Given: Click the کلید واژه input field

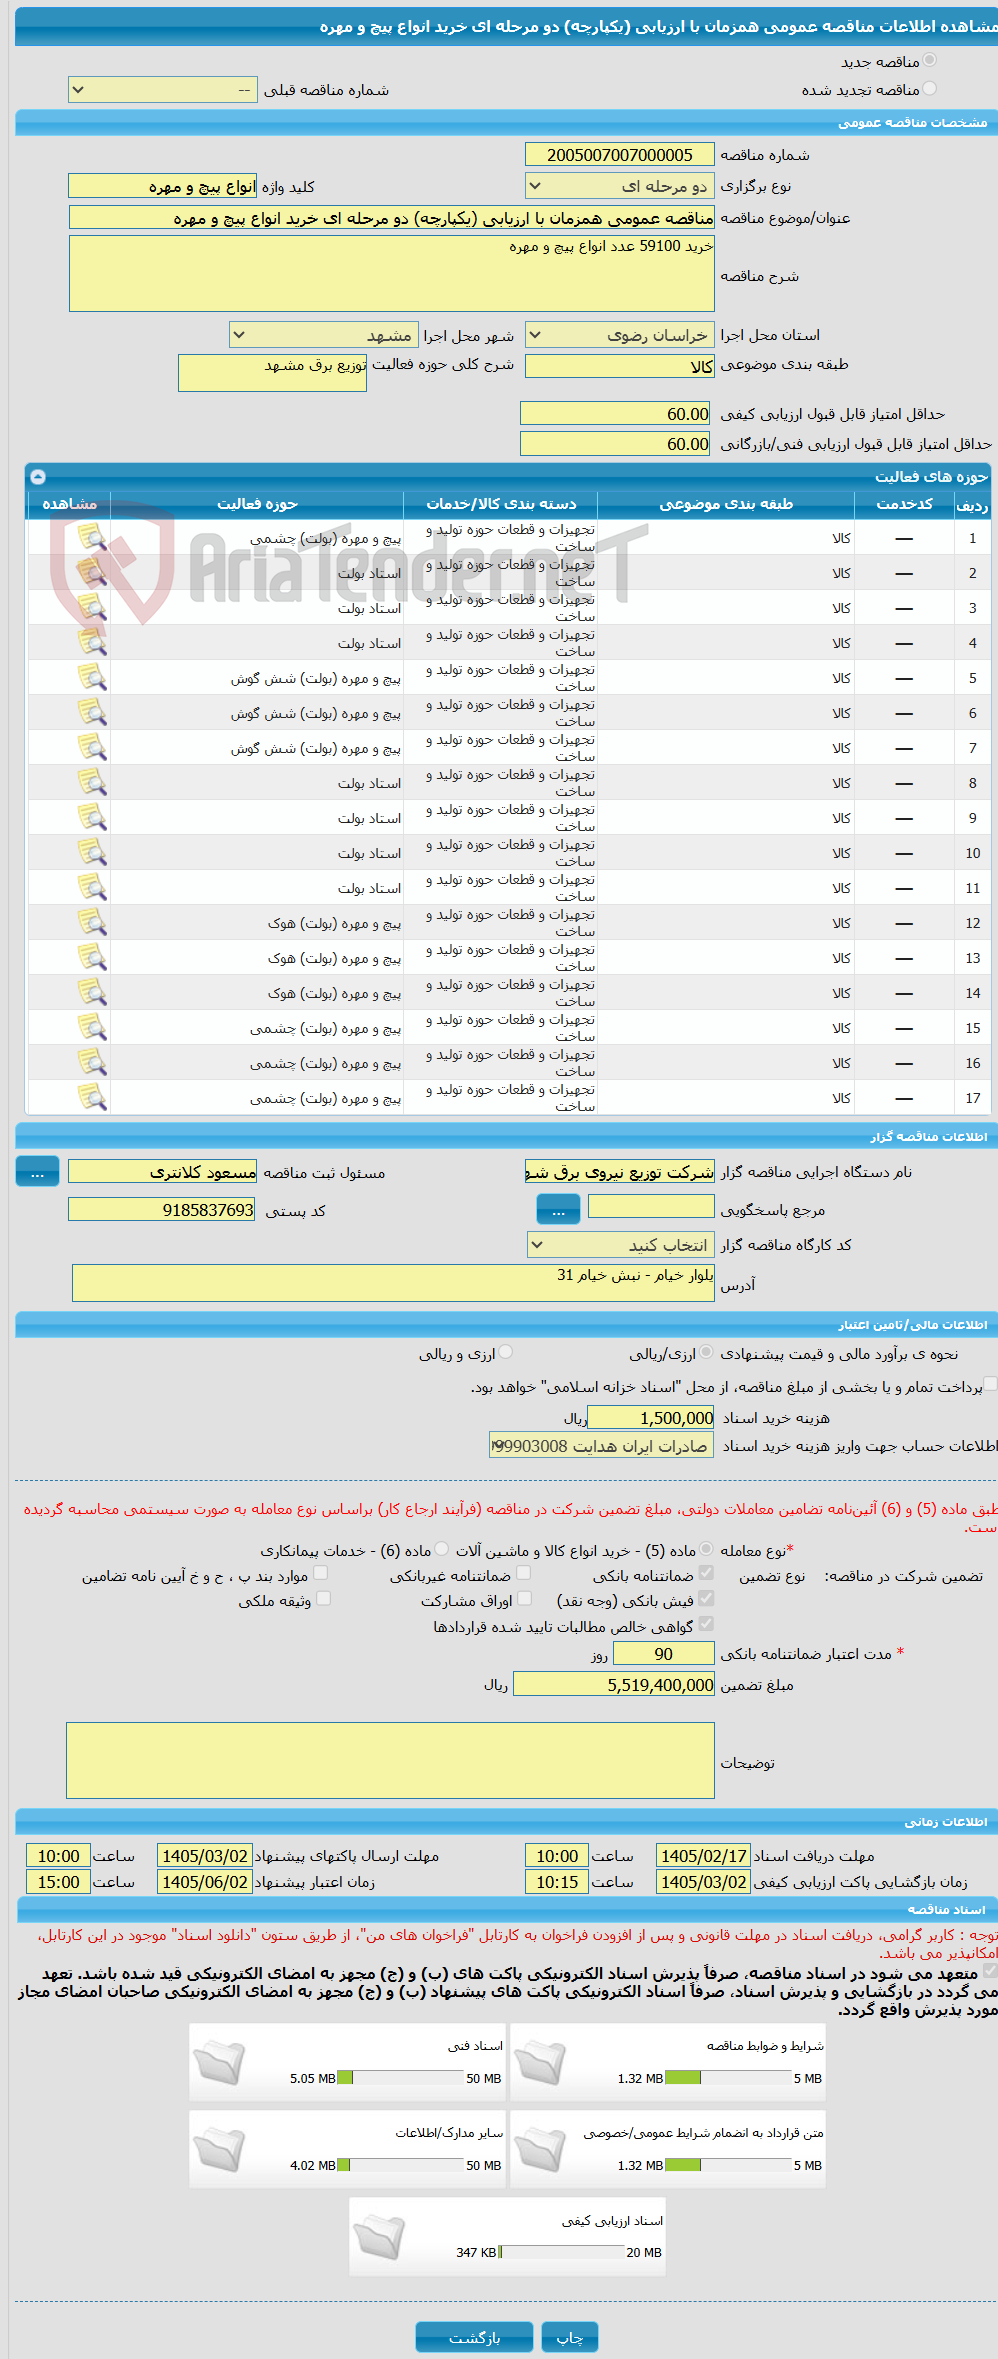Looking at the screenshot, I should [163, 186].
